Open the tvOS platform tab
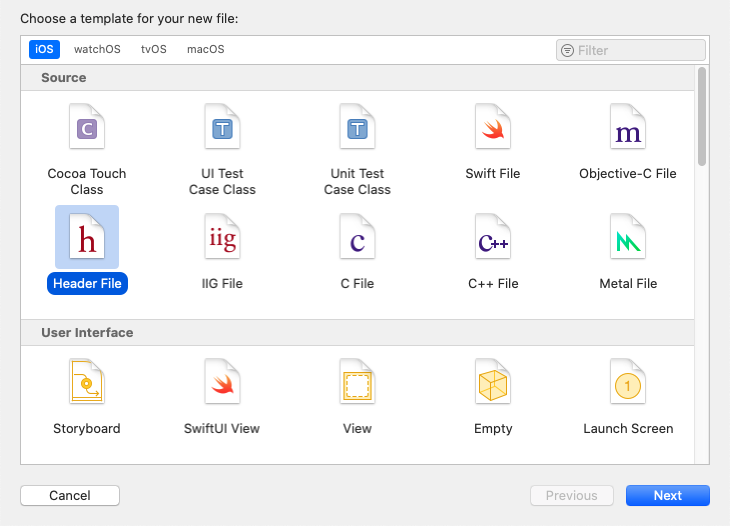The width and height of the screenshot is (730, 526). (154, 49)
